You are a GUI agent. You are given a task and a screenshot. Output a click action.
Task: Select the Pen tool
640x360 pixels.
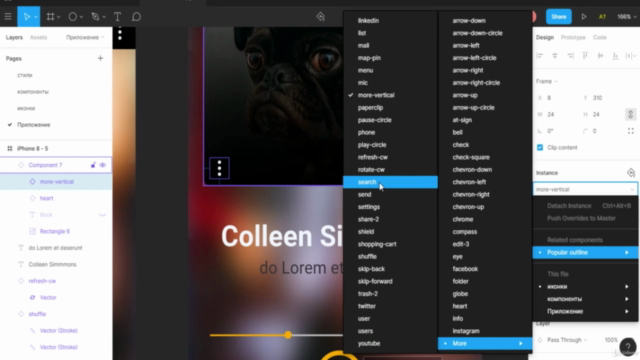pyautogui.click(x=95, y=17)
